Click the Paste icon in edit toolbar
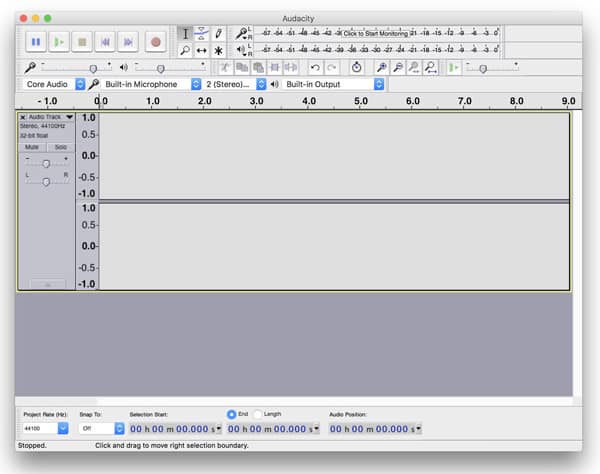Screen dimensions: 600x474 point(258,67)
